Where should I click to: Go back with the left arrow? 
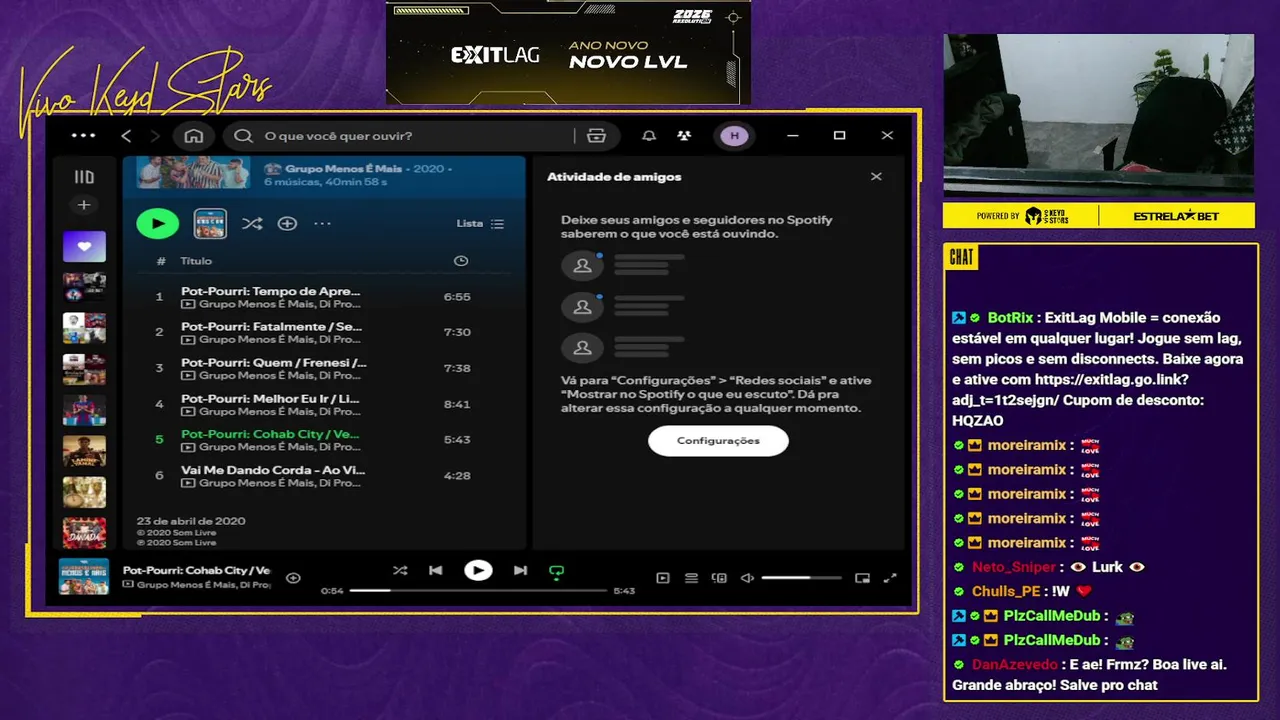[x=126, y=136]
